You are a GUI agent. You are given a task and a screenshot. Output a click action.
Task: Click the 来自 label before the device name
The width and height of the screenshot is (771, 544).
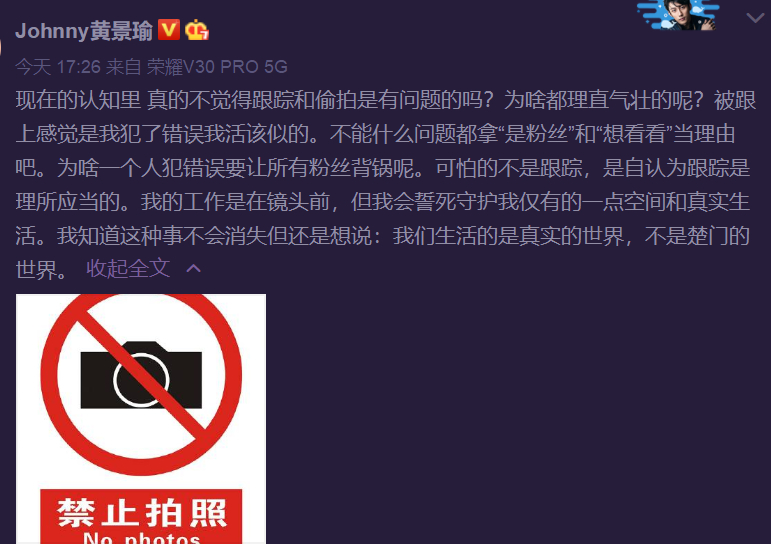124,67
